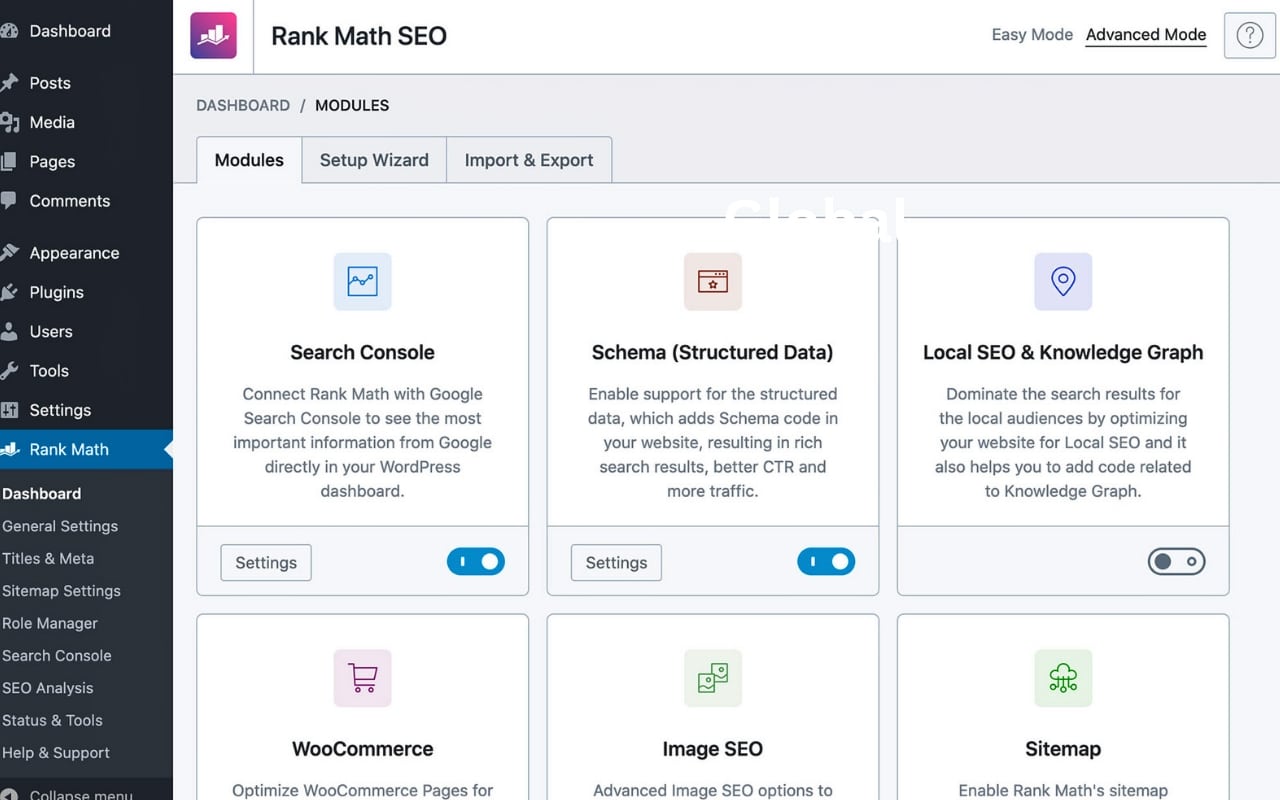Enable the Local SEO & Knowledge Graph toggle
Screen dimensions: 1280x800
click(1176, 562)
